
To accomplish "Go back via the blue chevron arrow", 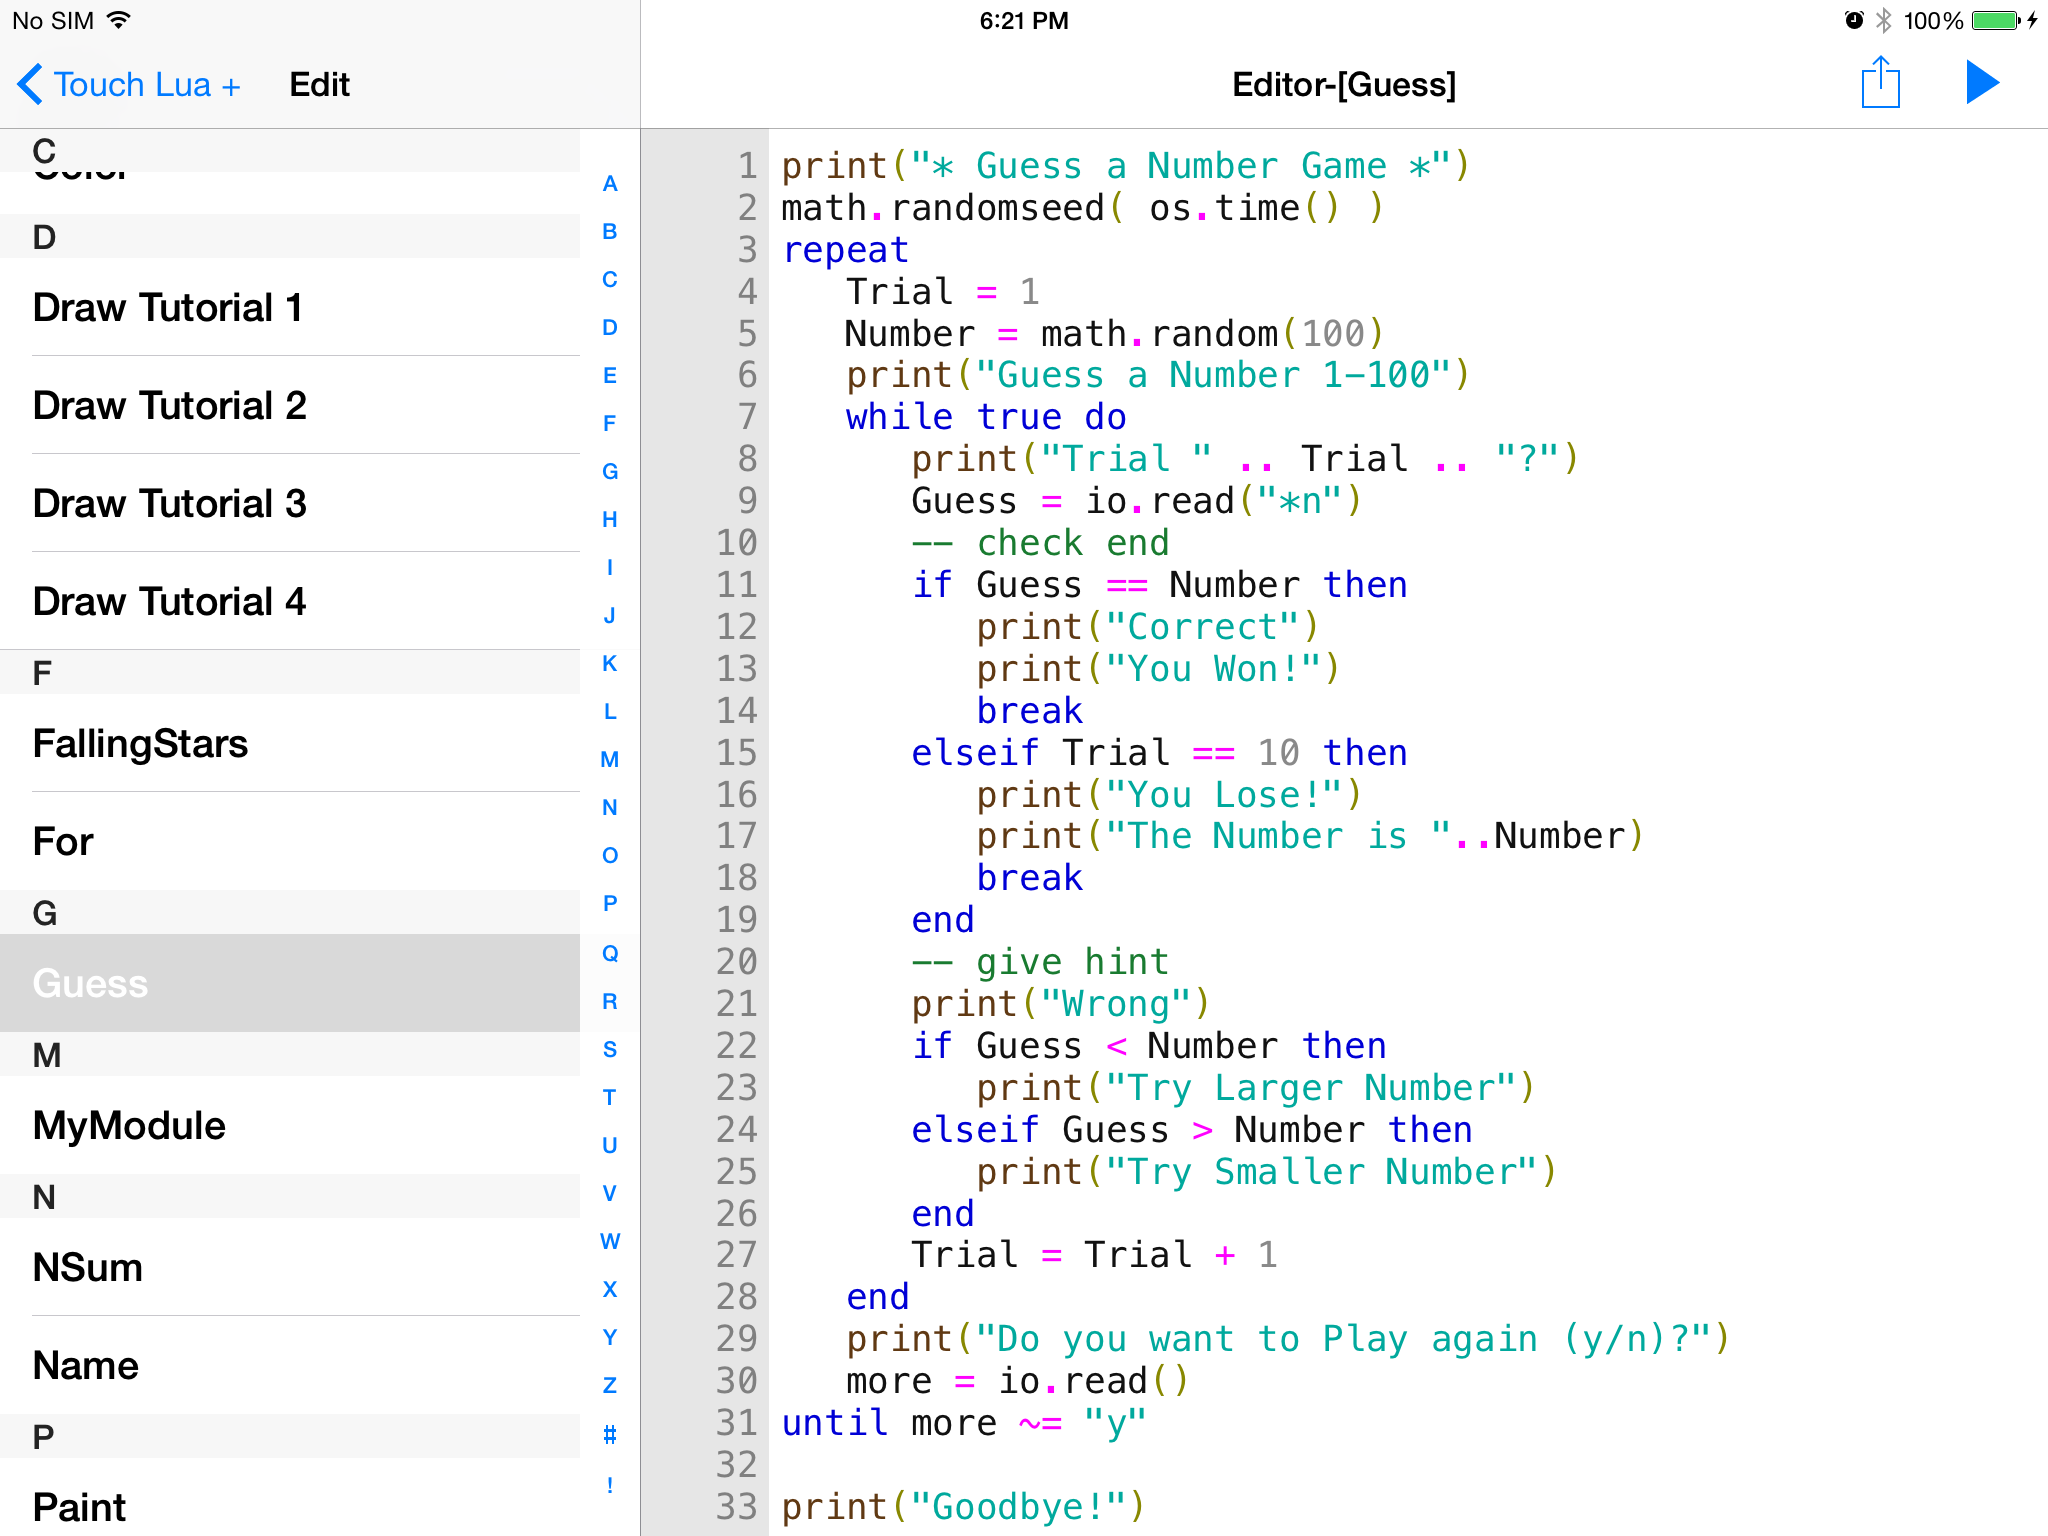I will coord(30,84).
